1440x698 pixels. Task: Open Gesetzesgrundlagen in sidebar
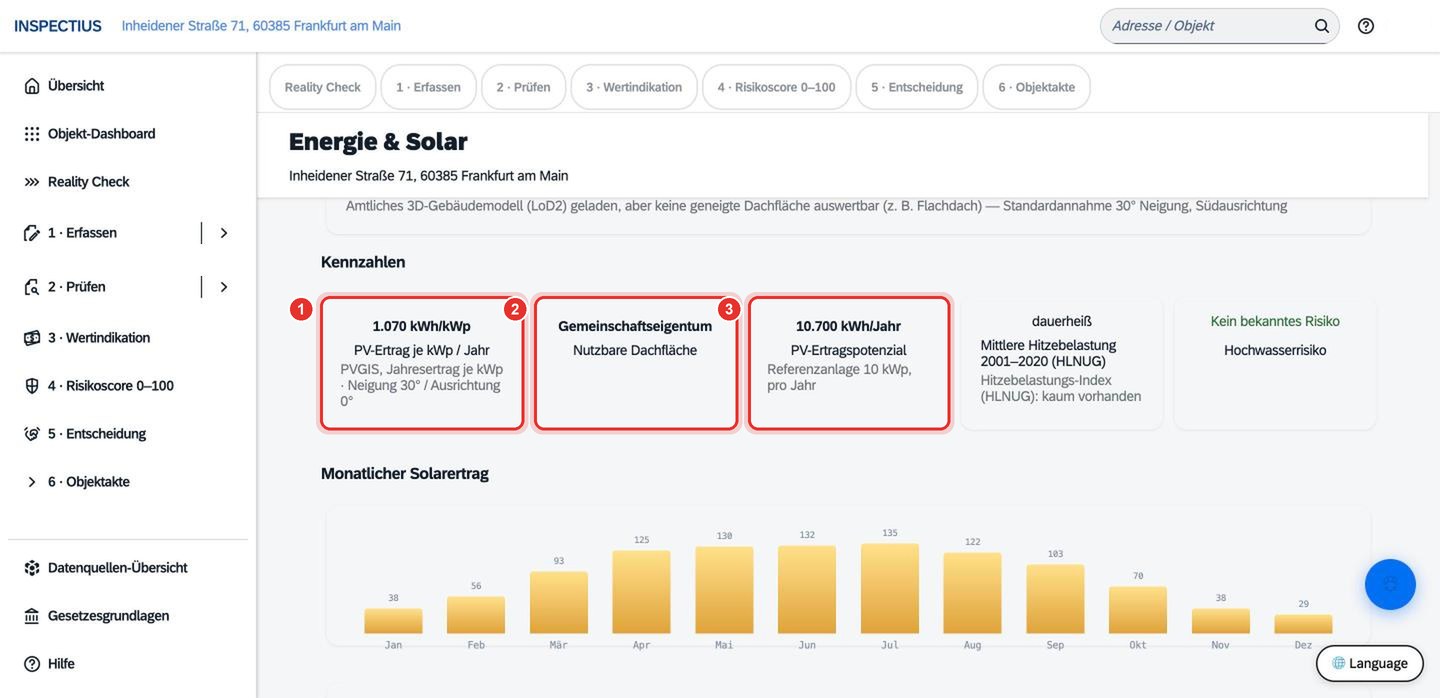point(128,616)
